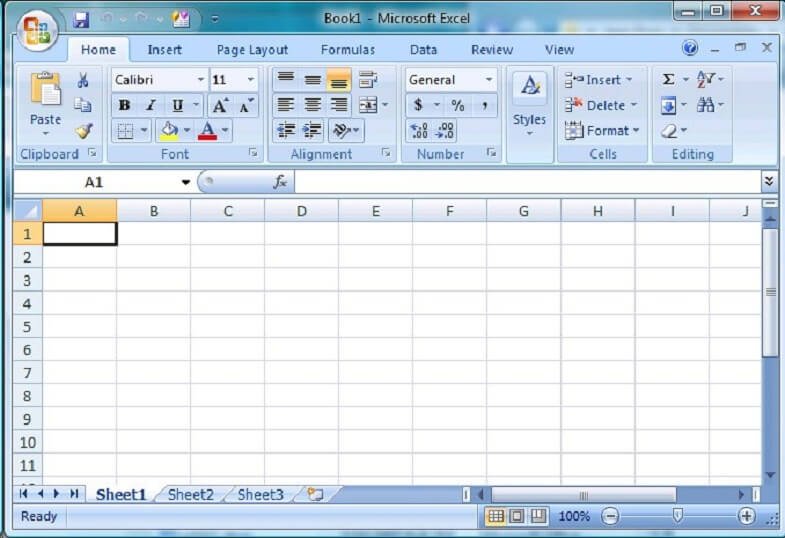Click the Insert cells button
Image resolution: width=785 pixels, height=538 pixels.
598,80
